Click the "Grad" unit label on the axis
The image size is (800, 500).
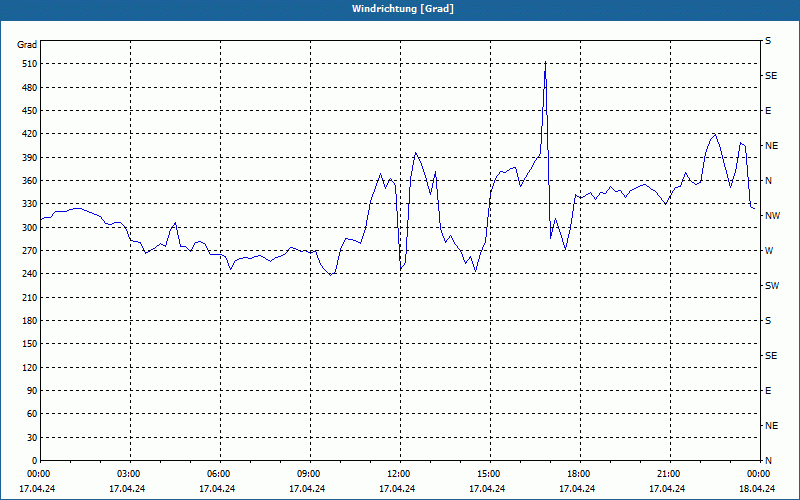point(27,45)
